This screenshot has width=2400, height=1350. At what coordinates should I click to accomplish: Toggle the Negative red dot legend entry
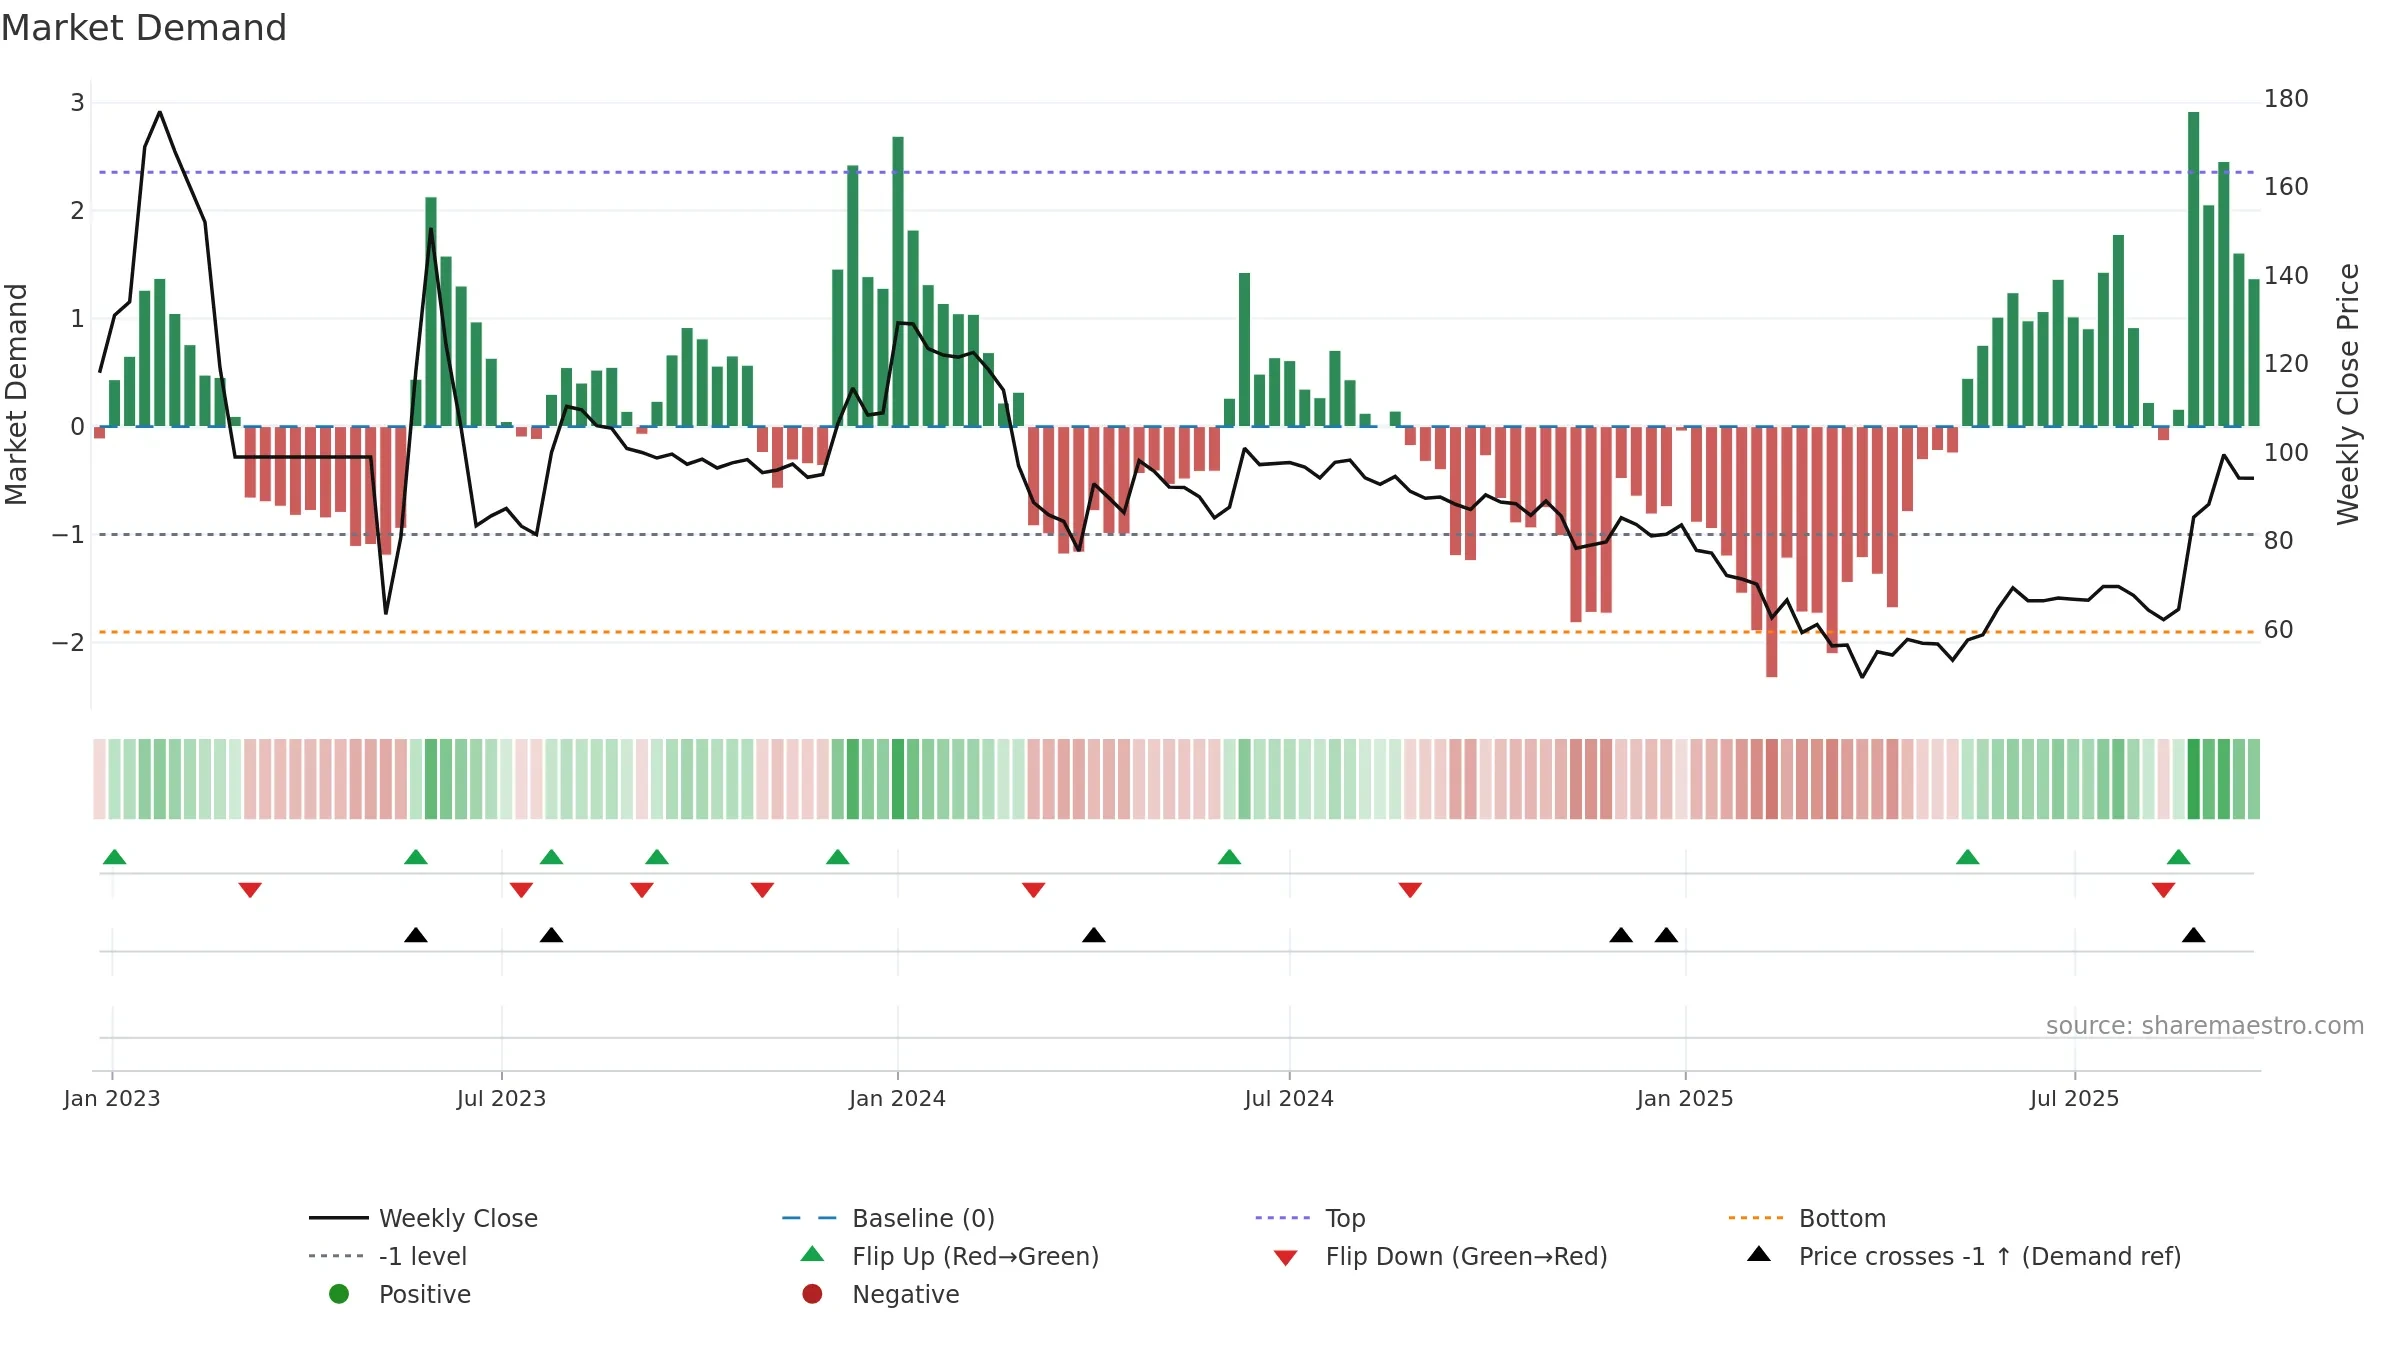(880, 1294)
